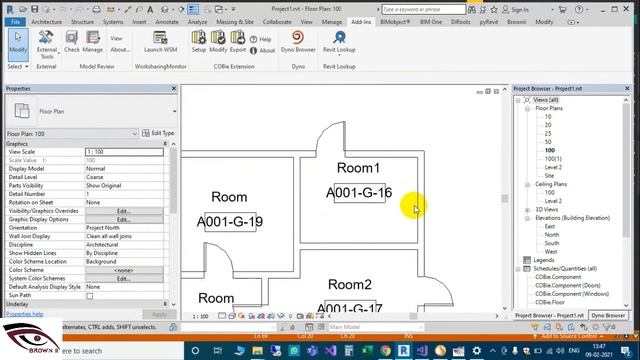Select Level 2 floor plan in browser

[553, 167]
